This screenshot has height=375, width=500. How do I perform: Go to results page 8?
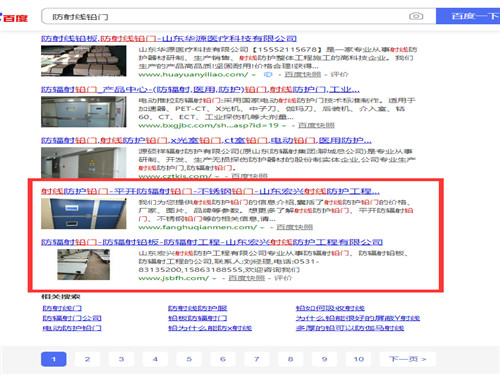(x=291, y=359)
